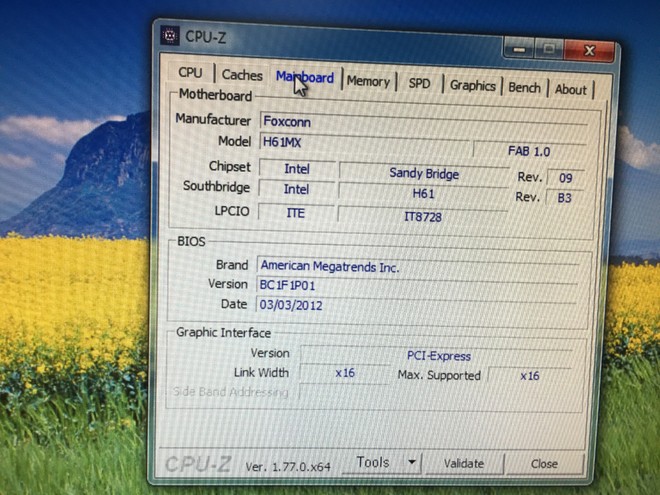
Task: Expand the Tools dropdown arrow
Action: (x=412, y=462)
